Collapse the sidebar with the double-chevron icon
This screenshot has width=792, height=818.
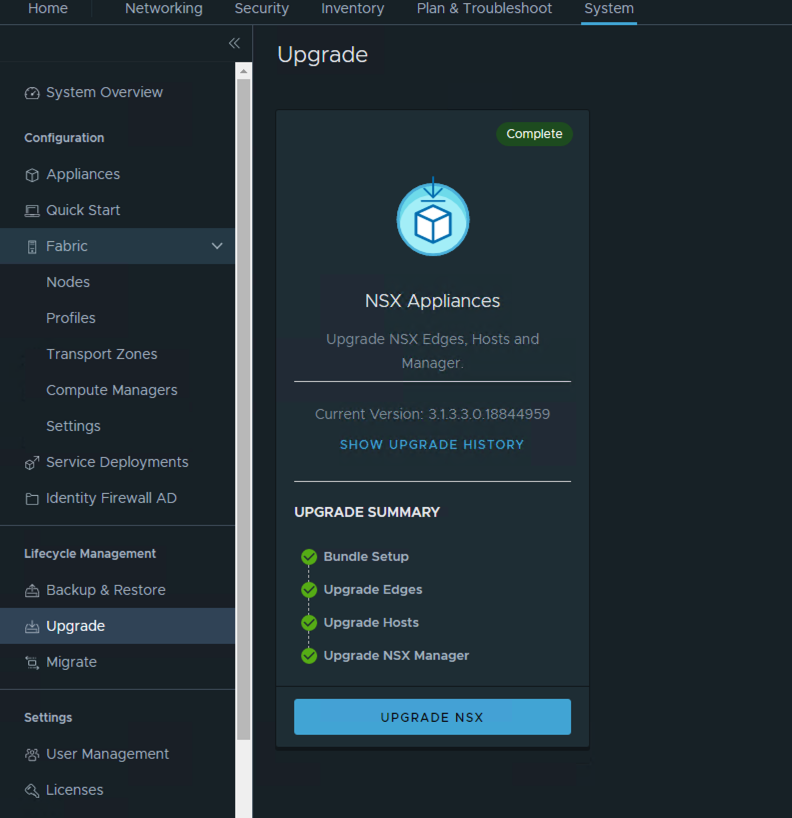234,43
